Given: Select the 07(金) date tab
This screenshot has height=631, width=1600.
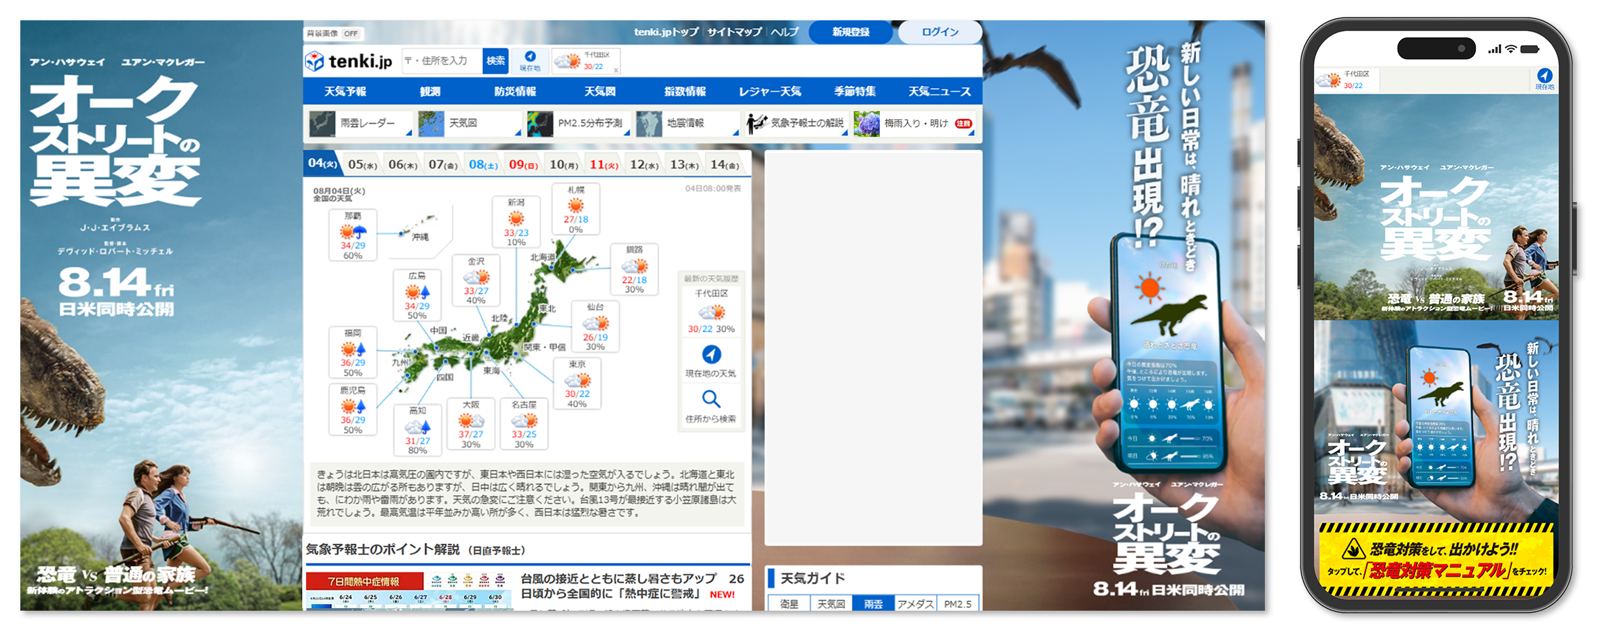Looking at the screenshot, I should (x=442, y=164).
